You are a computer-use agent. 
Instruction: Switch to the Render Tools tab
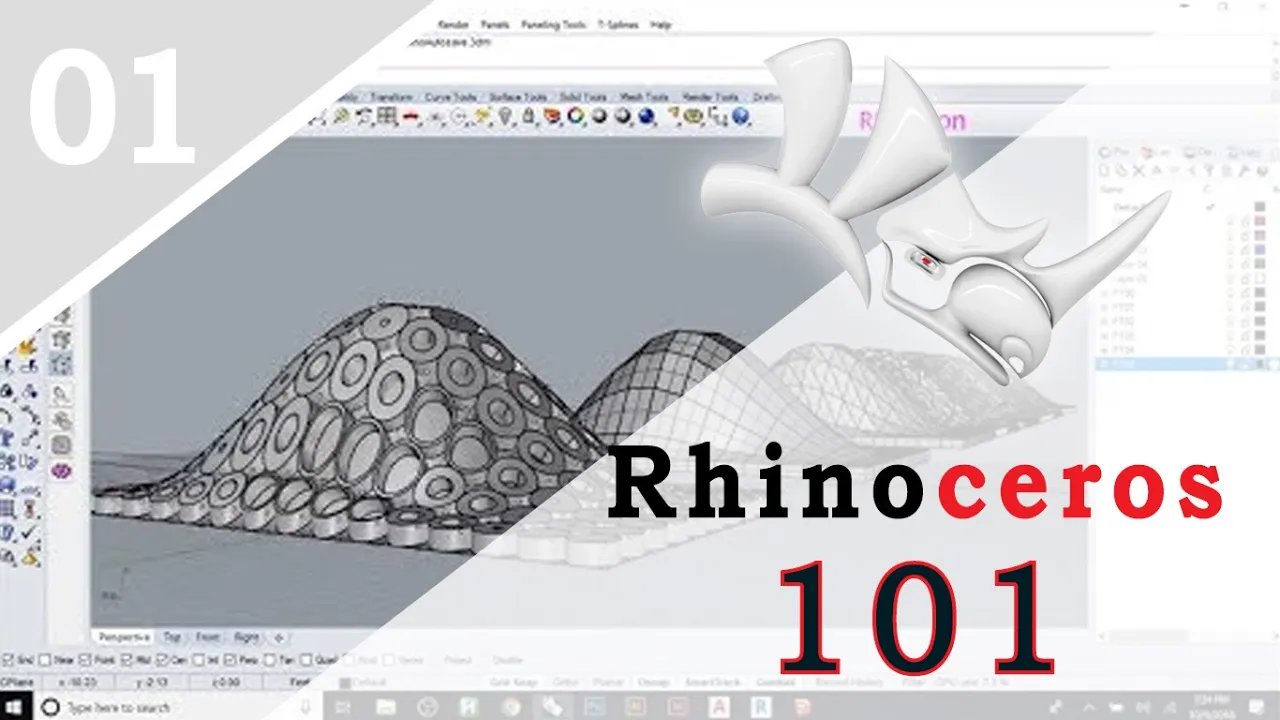pyautogui.click(x=710, y=97)
